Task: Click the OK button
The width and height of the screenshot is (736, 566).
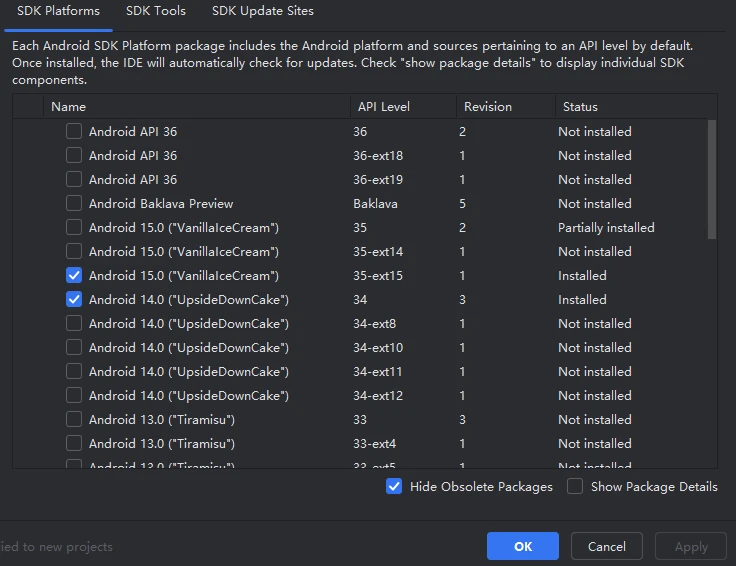Action: click(522, 546)
